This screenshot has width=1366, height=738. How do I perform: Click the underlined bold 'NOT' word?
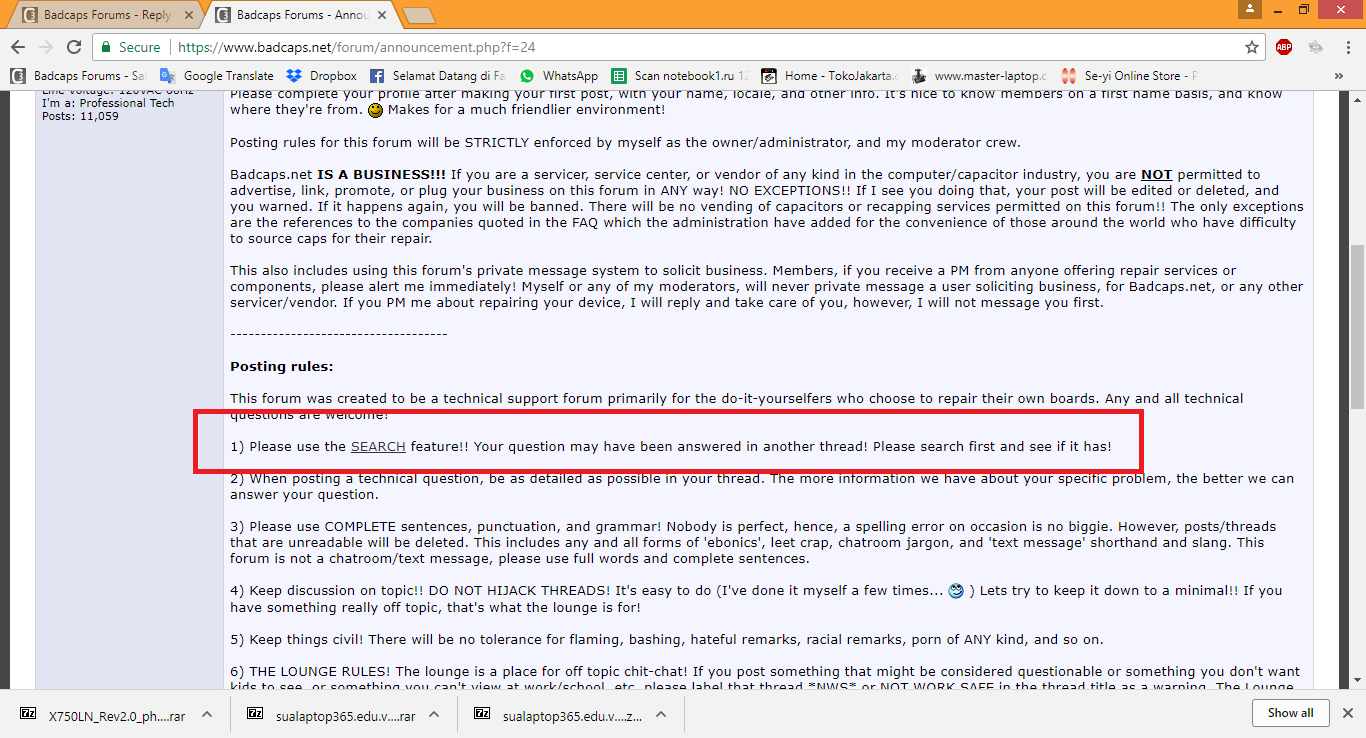pyautogui.click(x=1156, y=175)
